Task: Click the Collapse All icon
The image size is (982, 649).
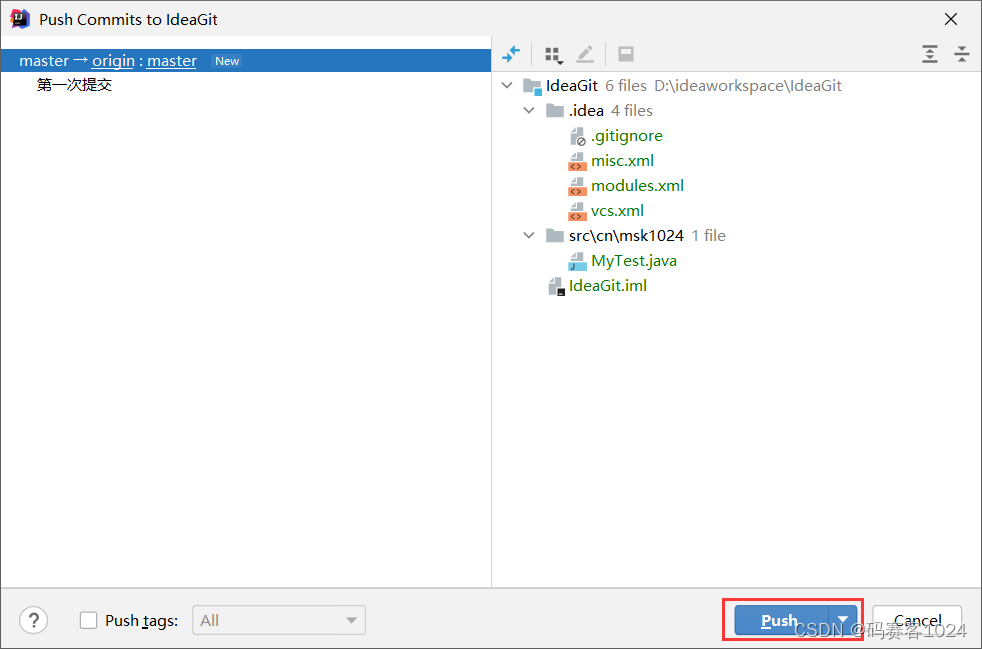Action: 962,55
